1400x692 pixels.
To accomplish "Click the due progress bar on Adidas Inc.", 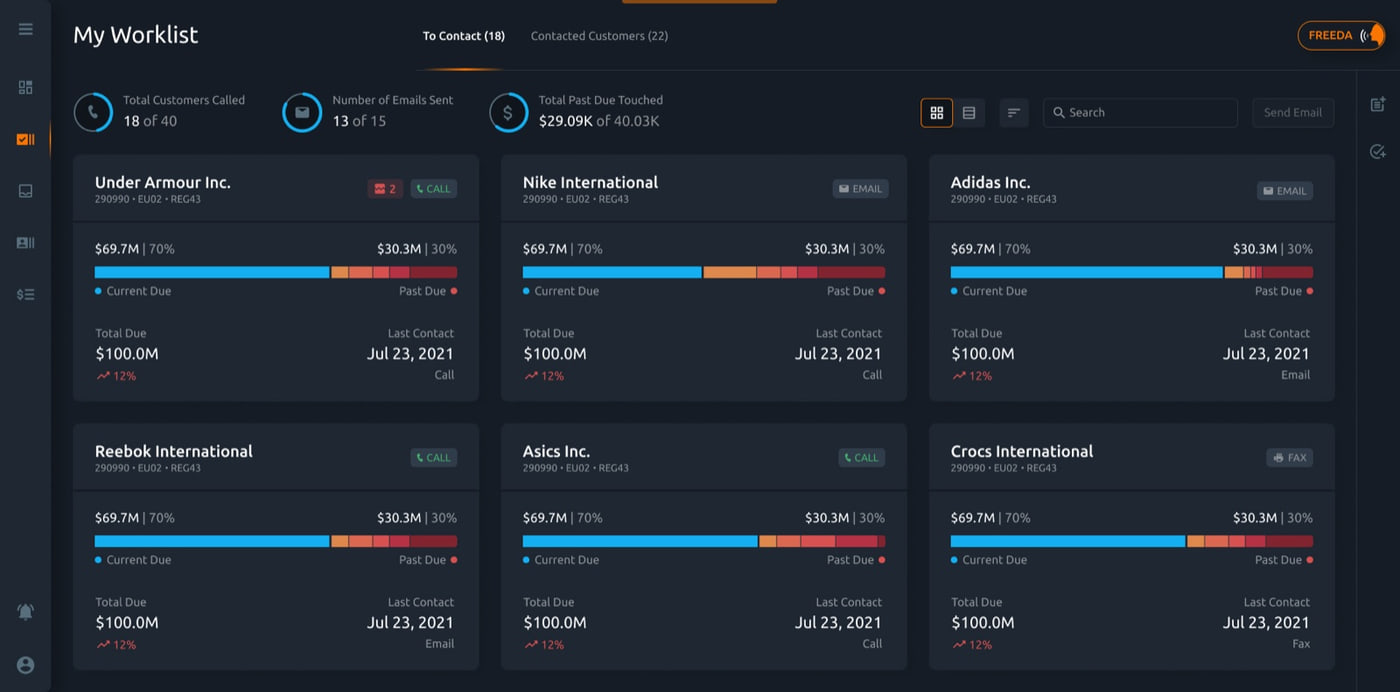I will point(1132,272).
